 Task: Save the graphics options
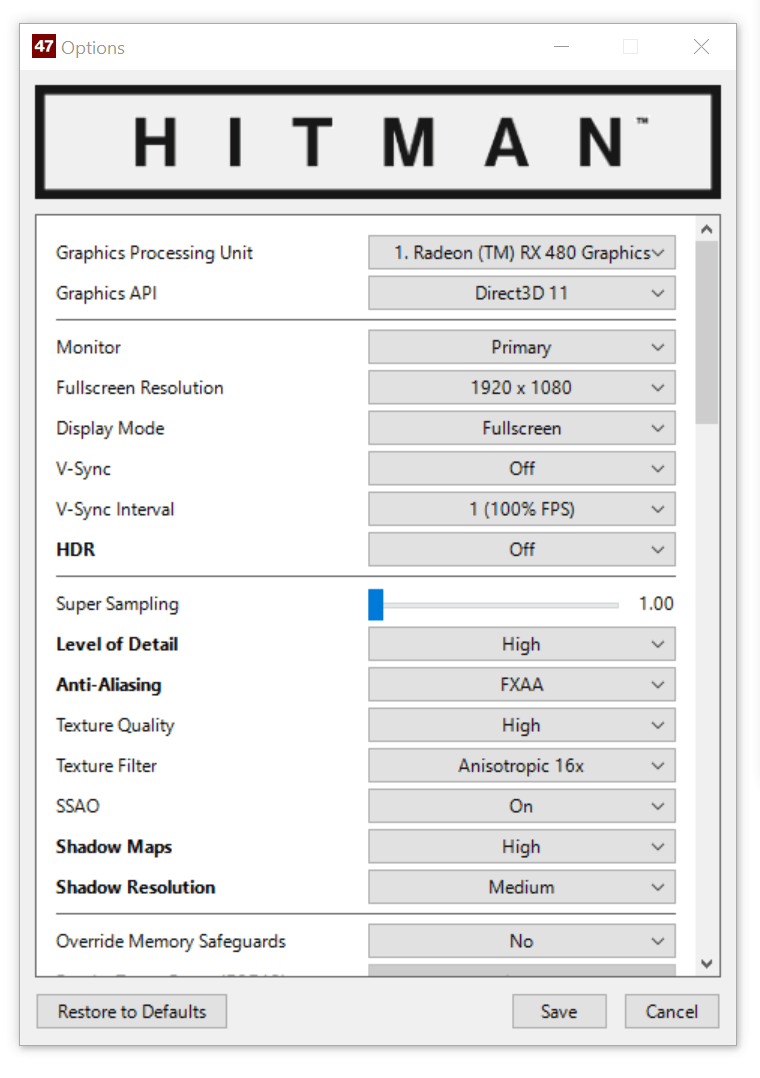(559, 1011)
